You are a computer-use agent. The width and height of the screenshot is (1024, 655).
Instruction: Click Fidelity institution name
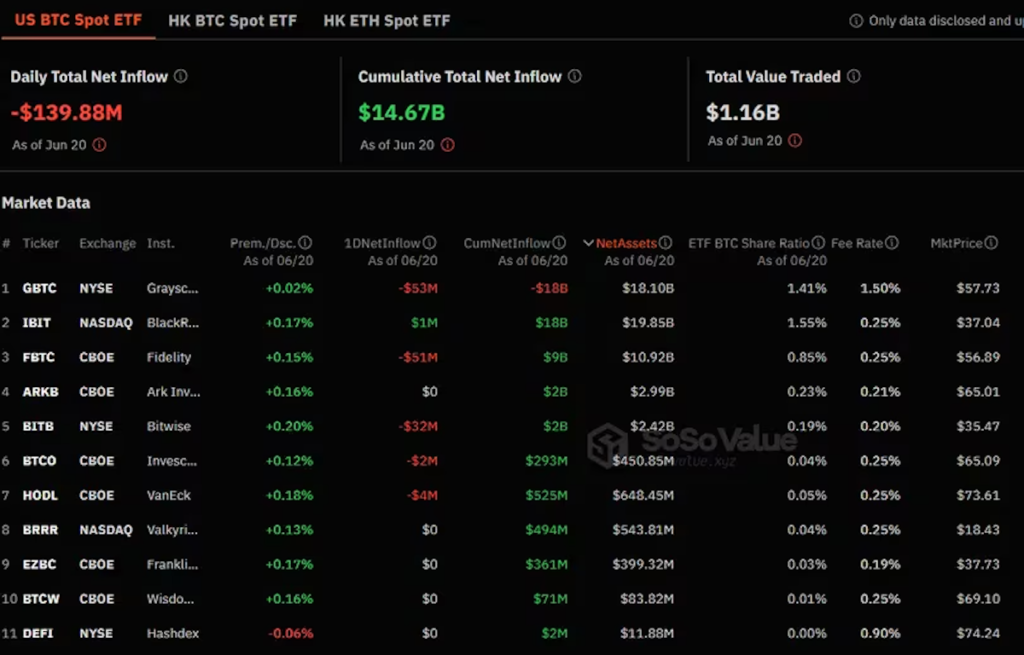(169, 357)
